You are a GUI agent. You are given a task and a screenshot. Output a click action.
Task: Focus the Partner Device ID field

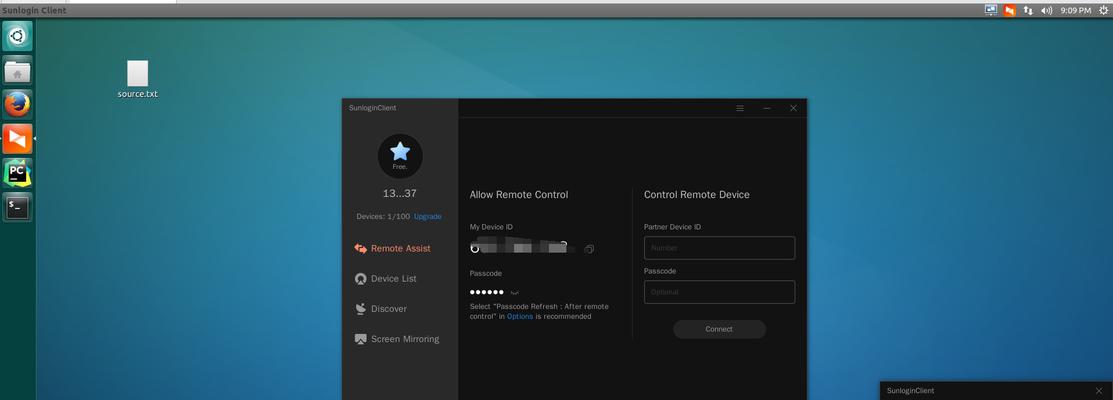[x=719, y=248]
